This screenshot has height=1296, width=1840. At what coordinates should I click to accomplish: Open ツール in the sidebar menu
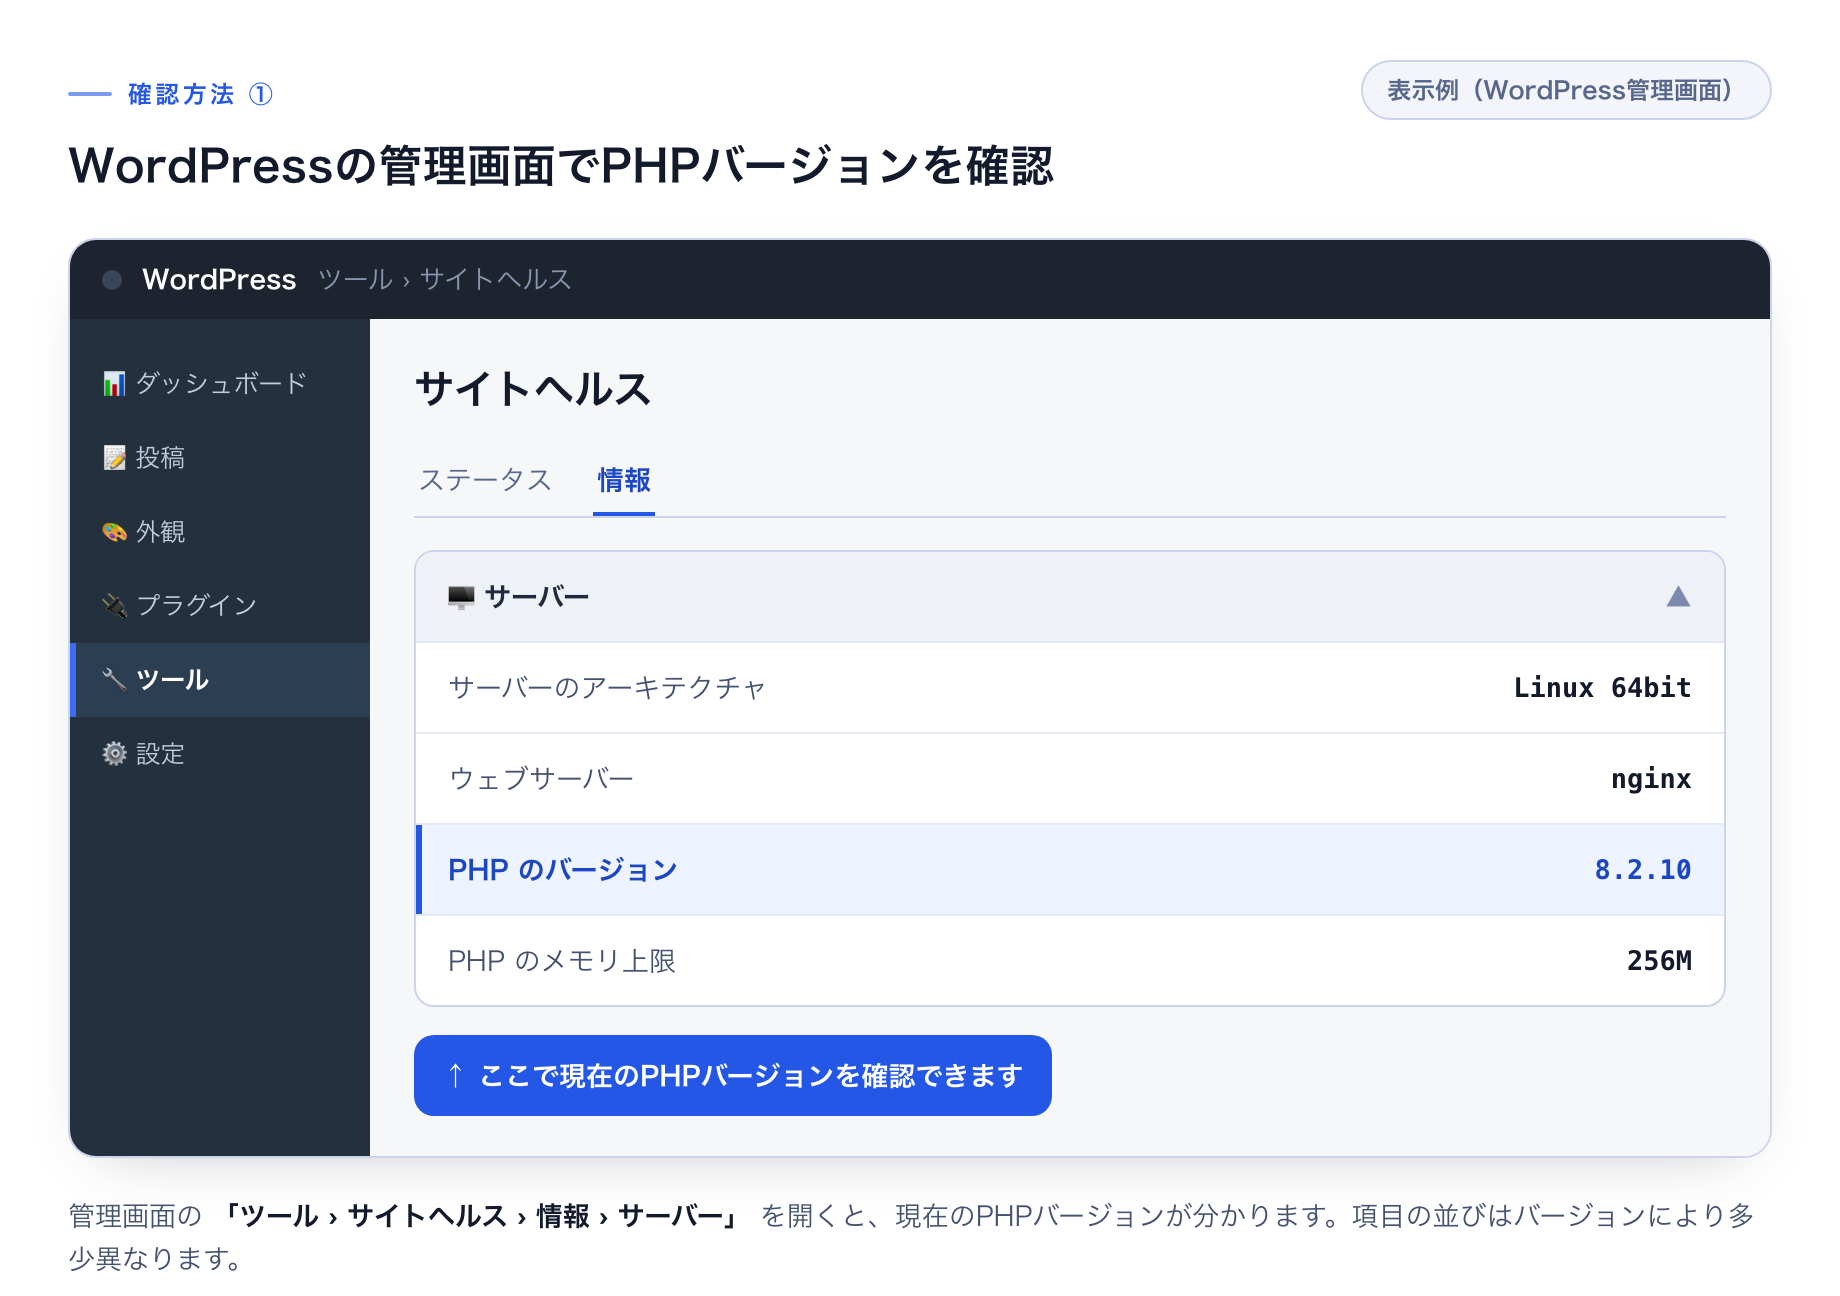click(220, 680)
